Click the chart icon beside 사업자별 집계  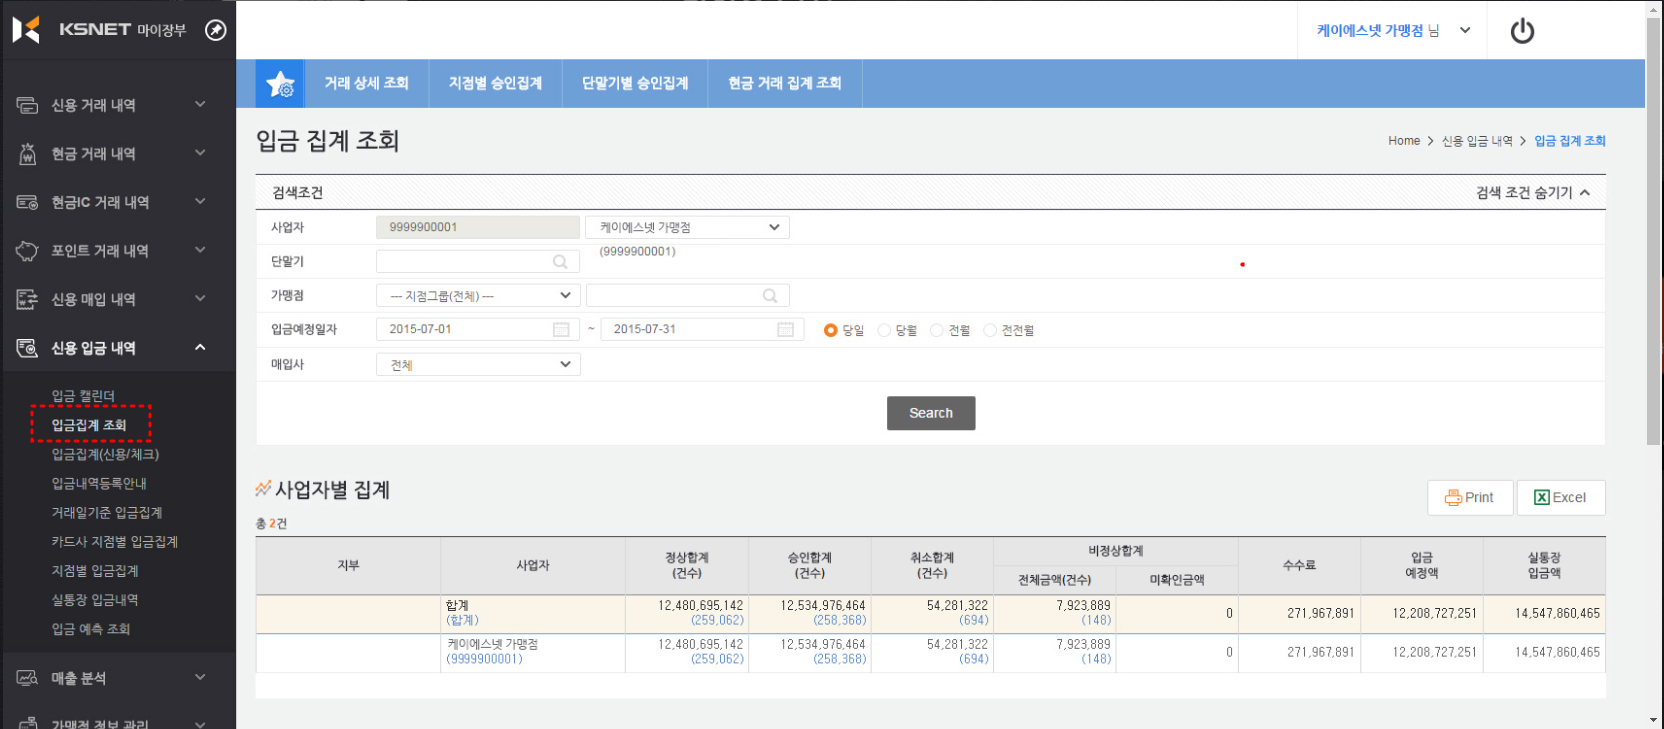263,489
